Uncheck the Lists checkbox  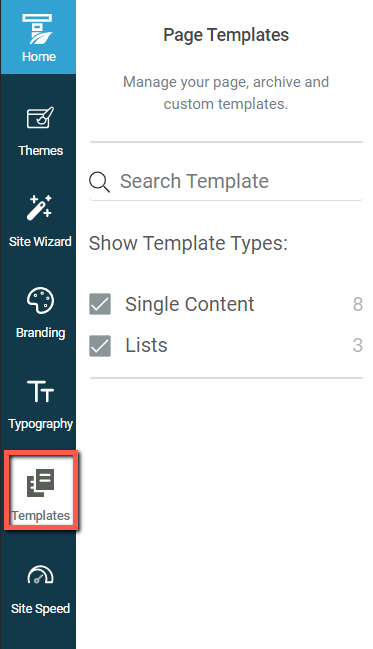(x=100, y=346)
